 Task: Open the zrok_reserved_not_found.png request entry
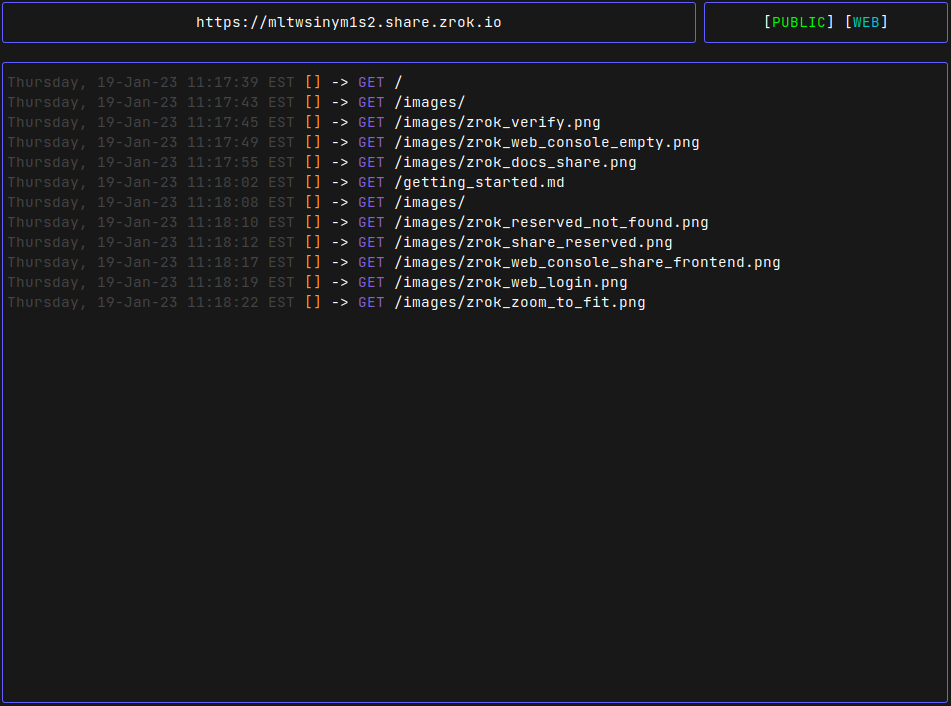click(x=552, y=222)
